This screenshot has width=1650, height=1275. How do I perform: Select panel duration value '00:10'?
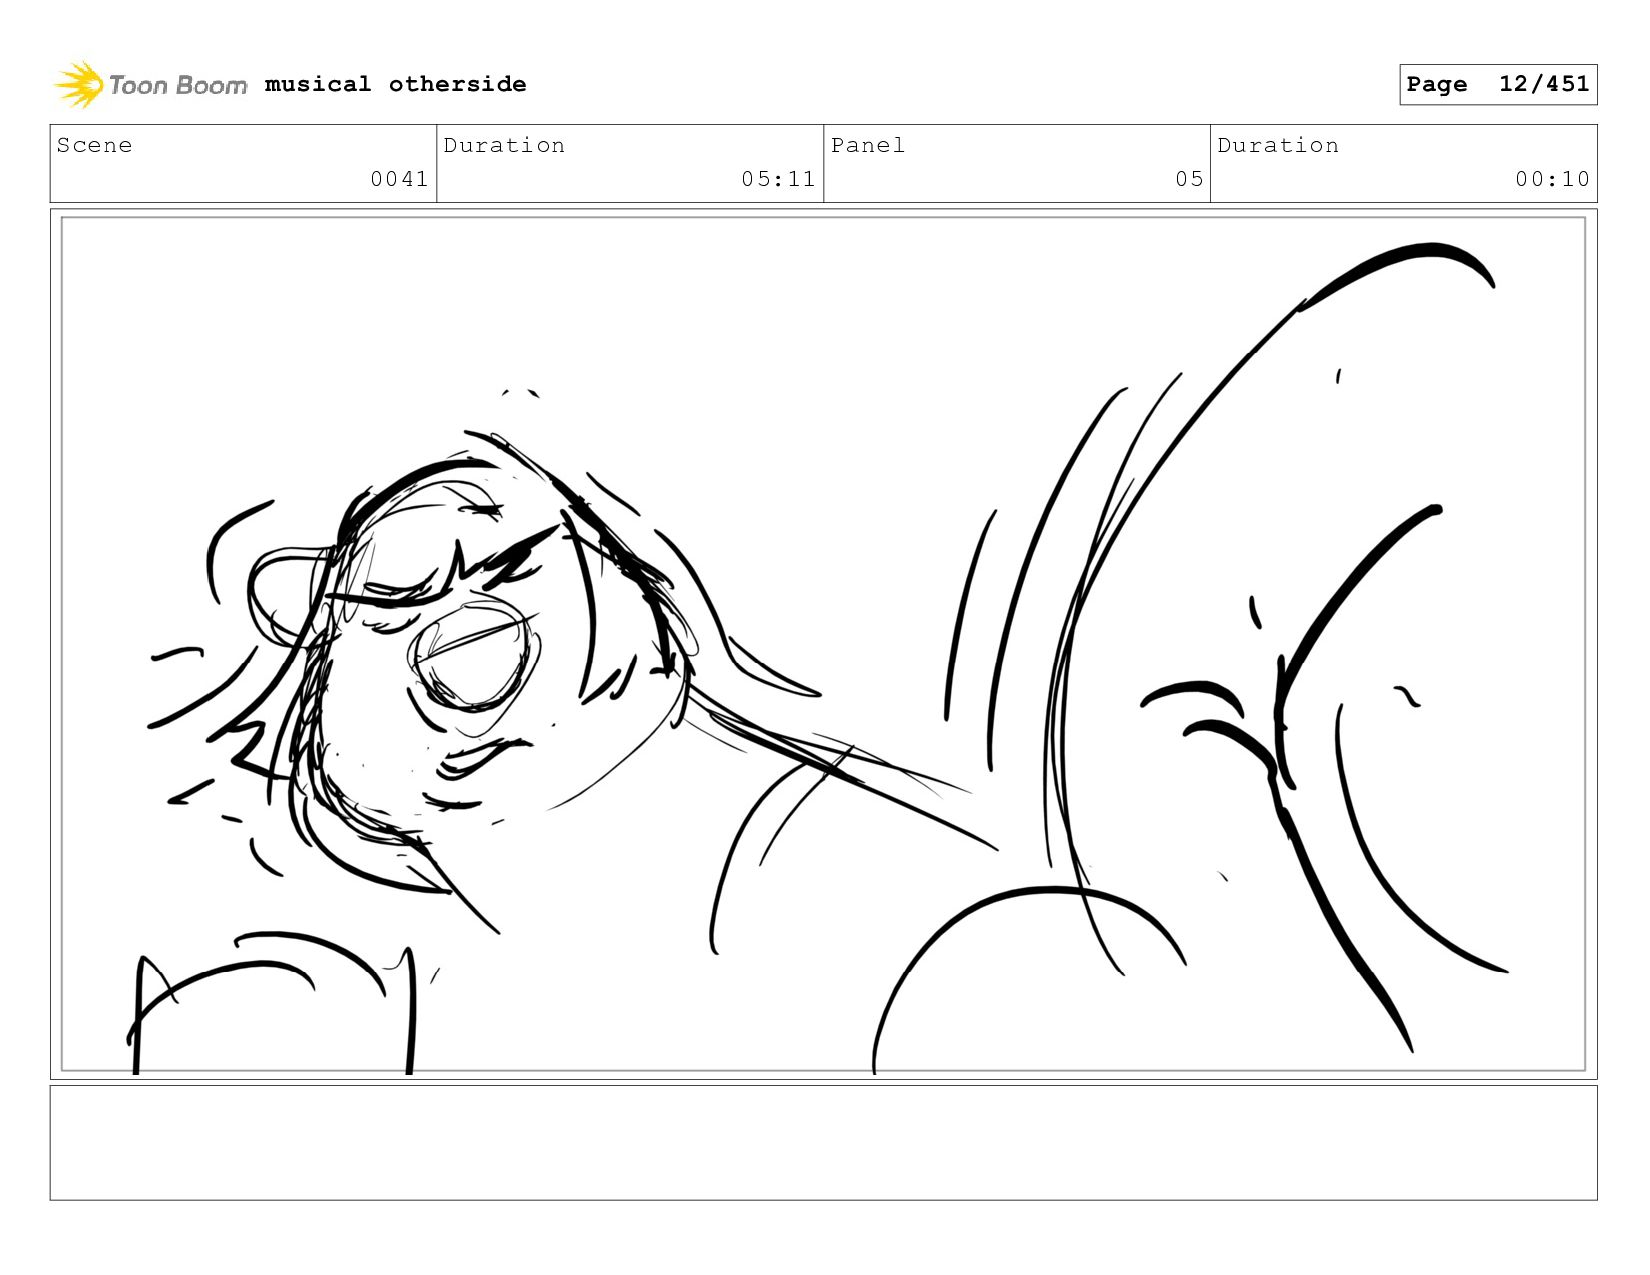[1552, 179]
